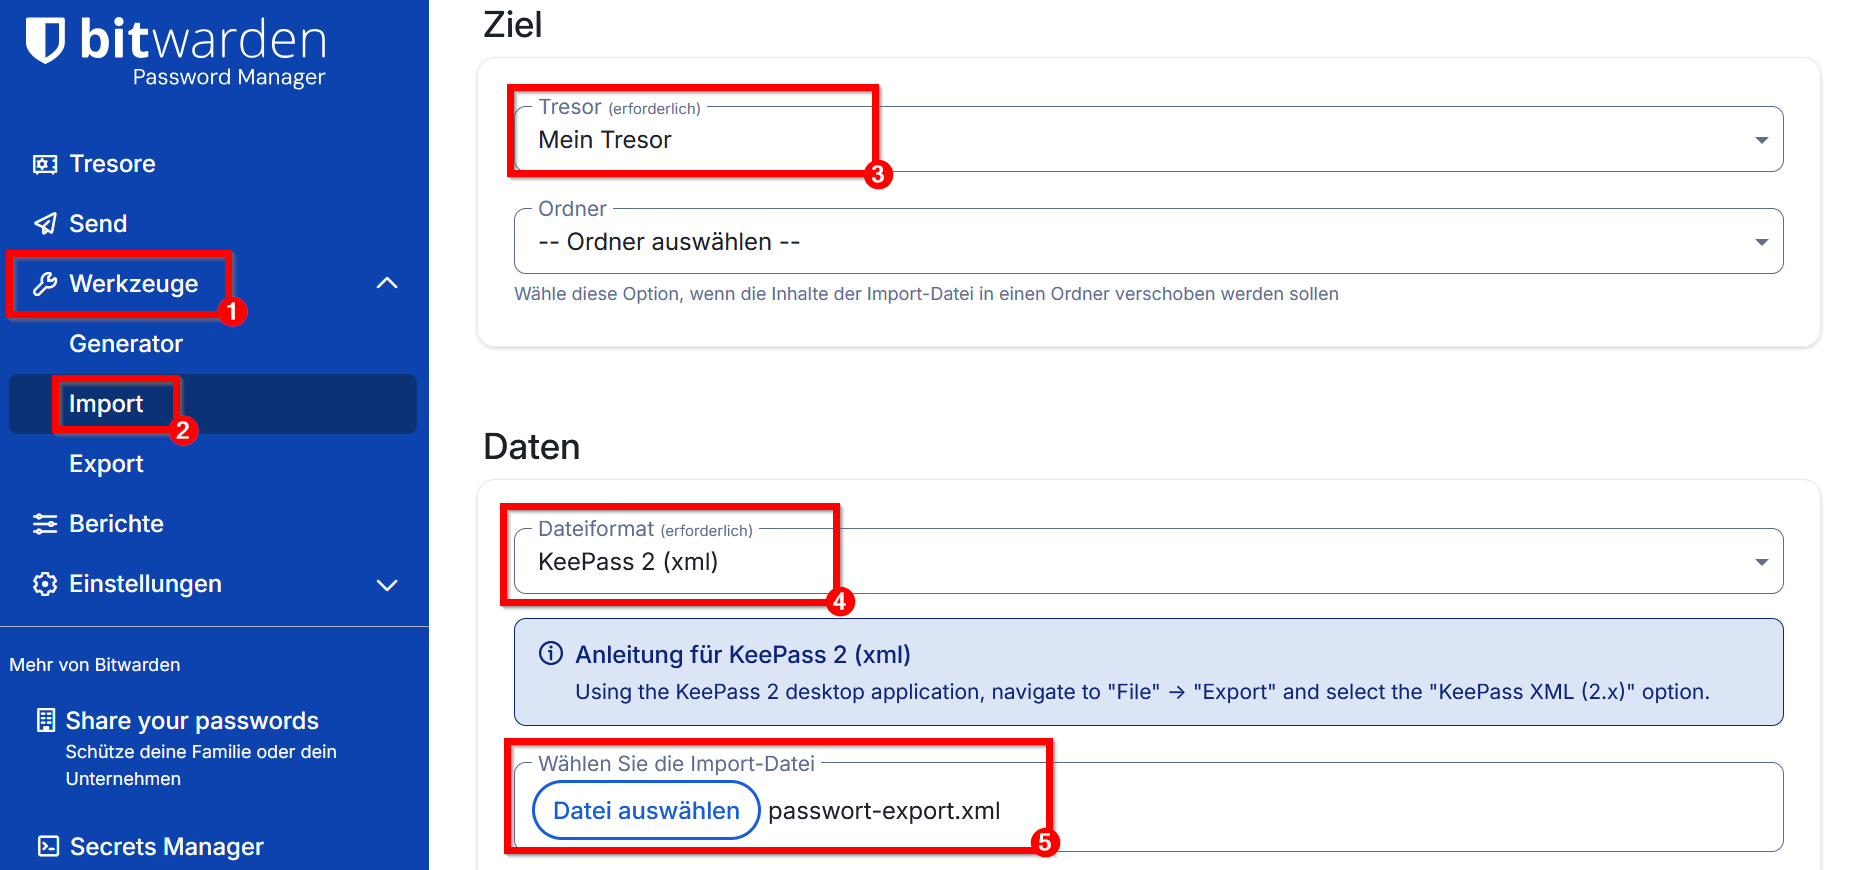Image resolution: width=1859 pixels, height=870 pixels.
Task: Open the Ordner auswählen dropdown
Action: [1147, 242]
